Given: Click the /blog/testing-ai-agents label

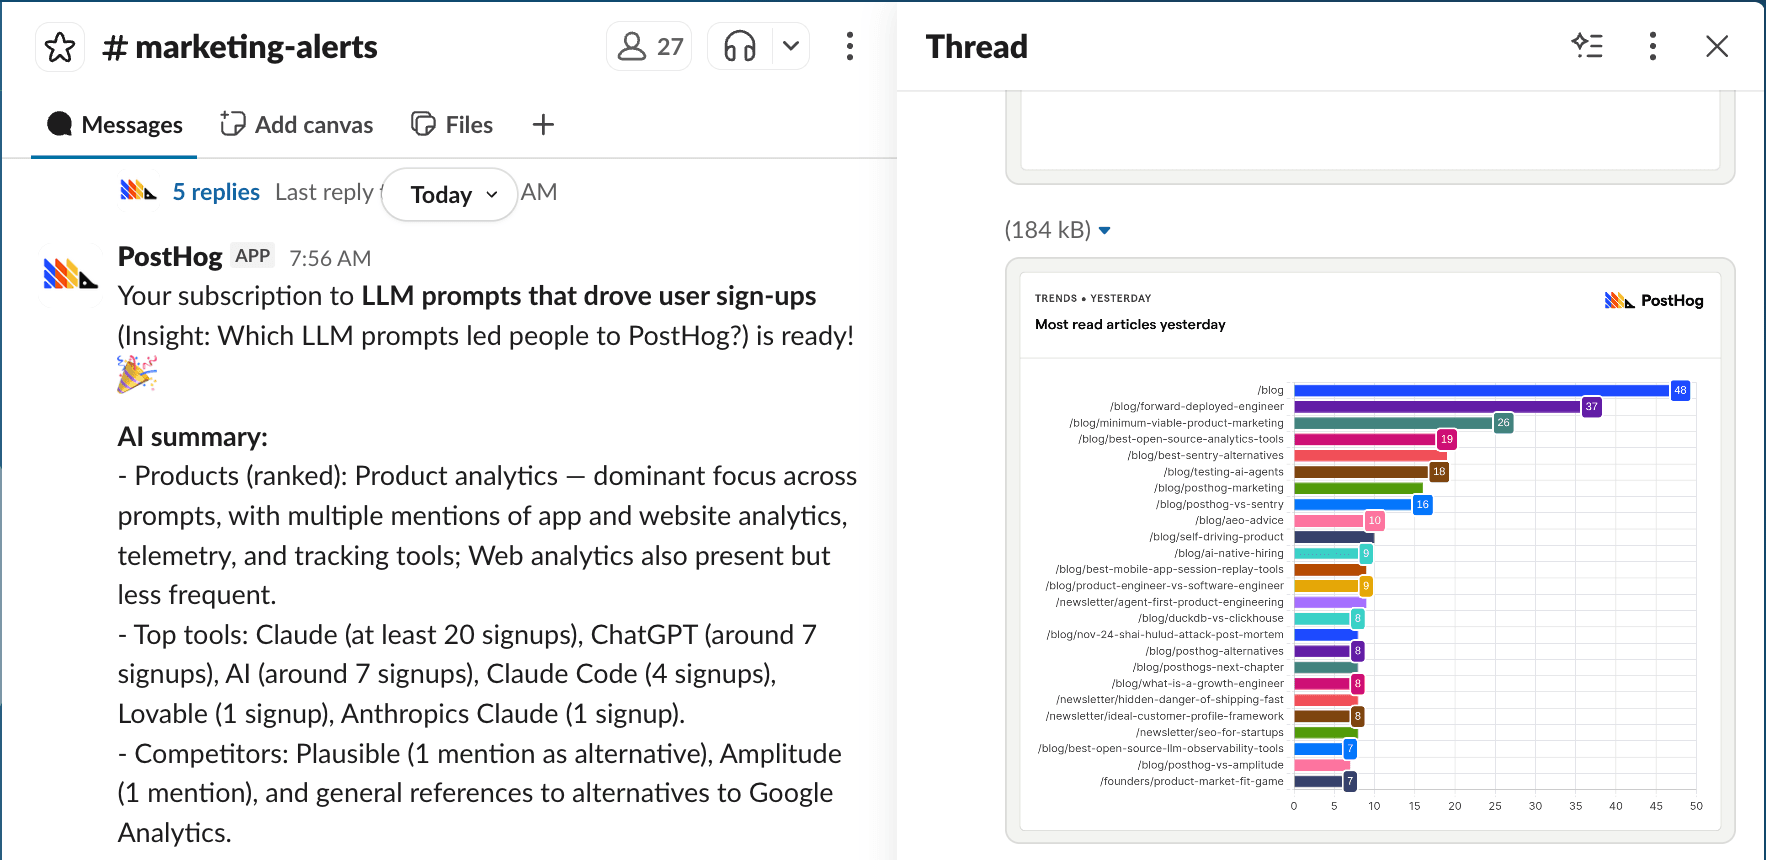Looking at the screenshot, I should (1223, 471).
